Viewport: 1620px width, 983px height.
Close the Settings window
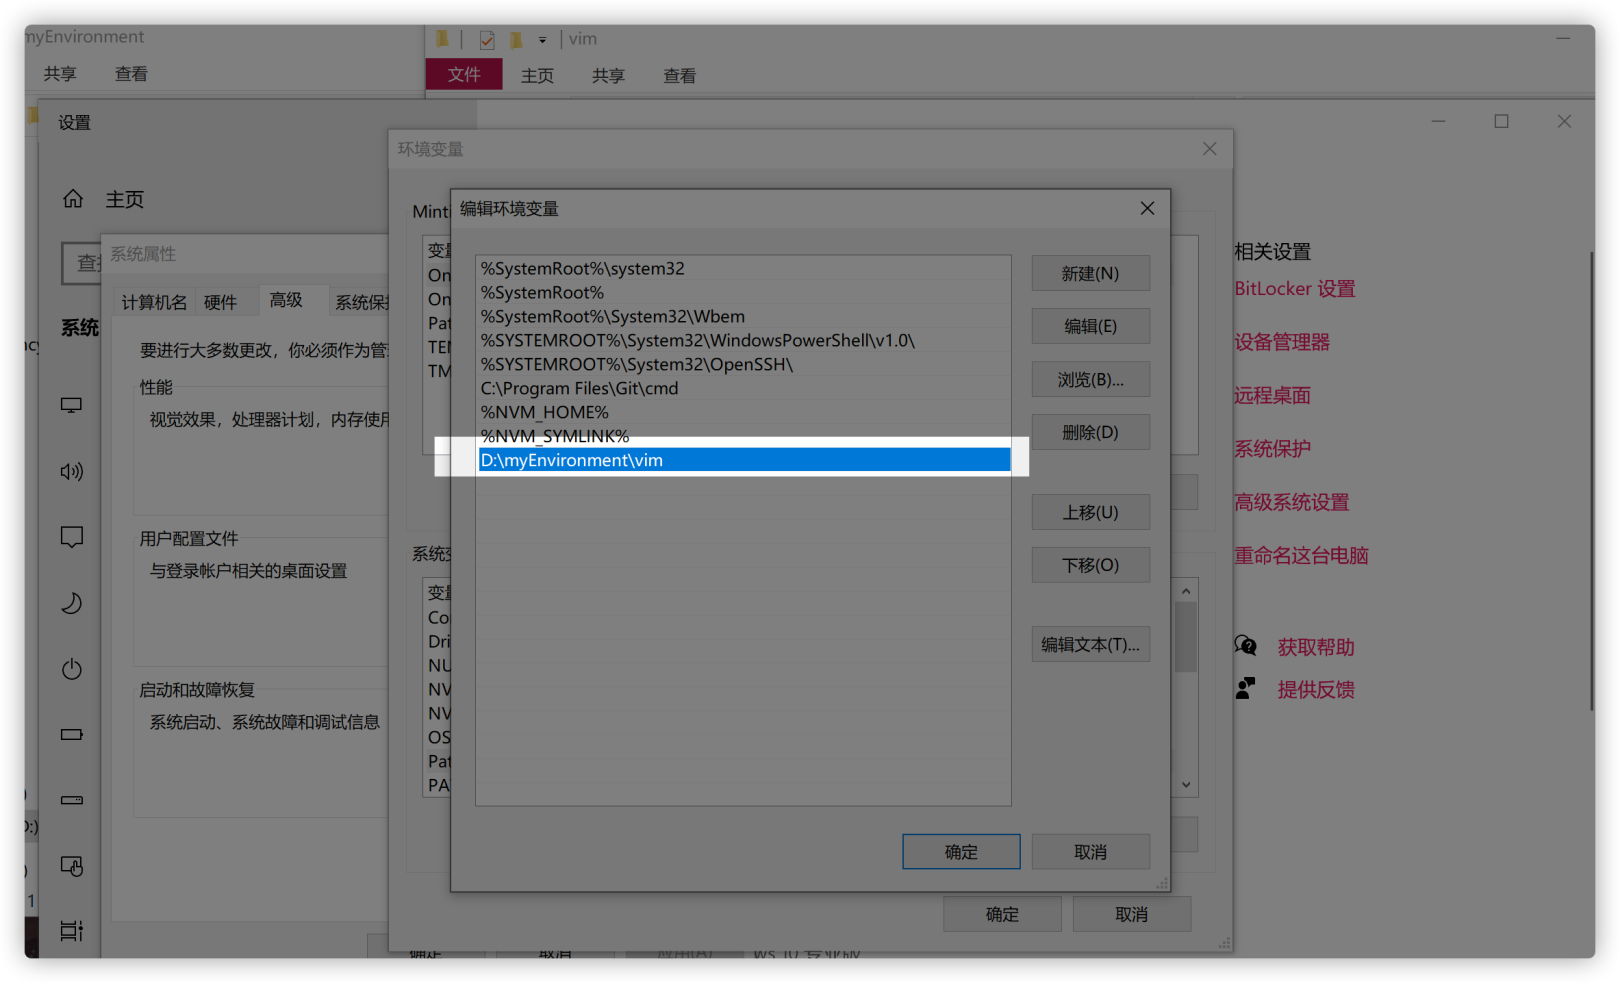pos(1564,121)
